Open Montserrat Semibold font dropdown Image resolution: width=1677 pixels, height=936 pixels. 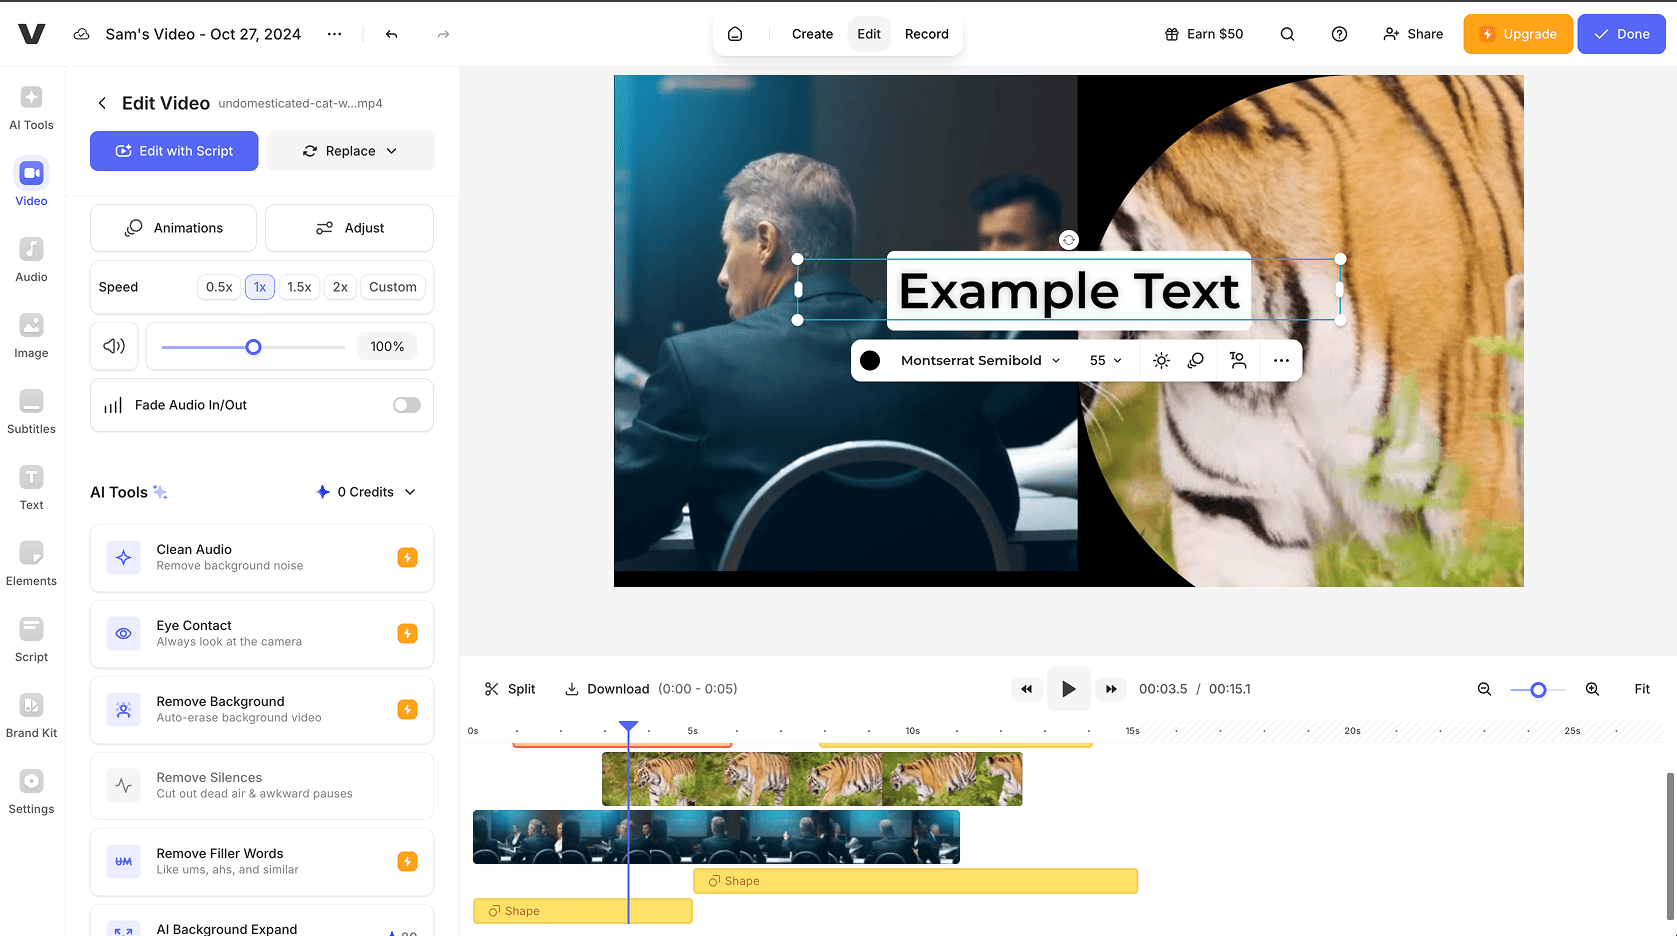979,361
